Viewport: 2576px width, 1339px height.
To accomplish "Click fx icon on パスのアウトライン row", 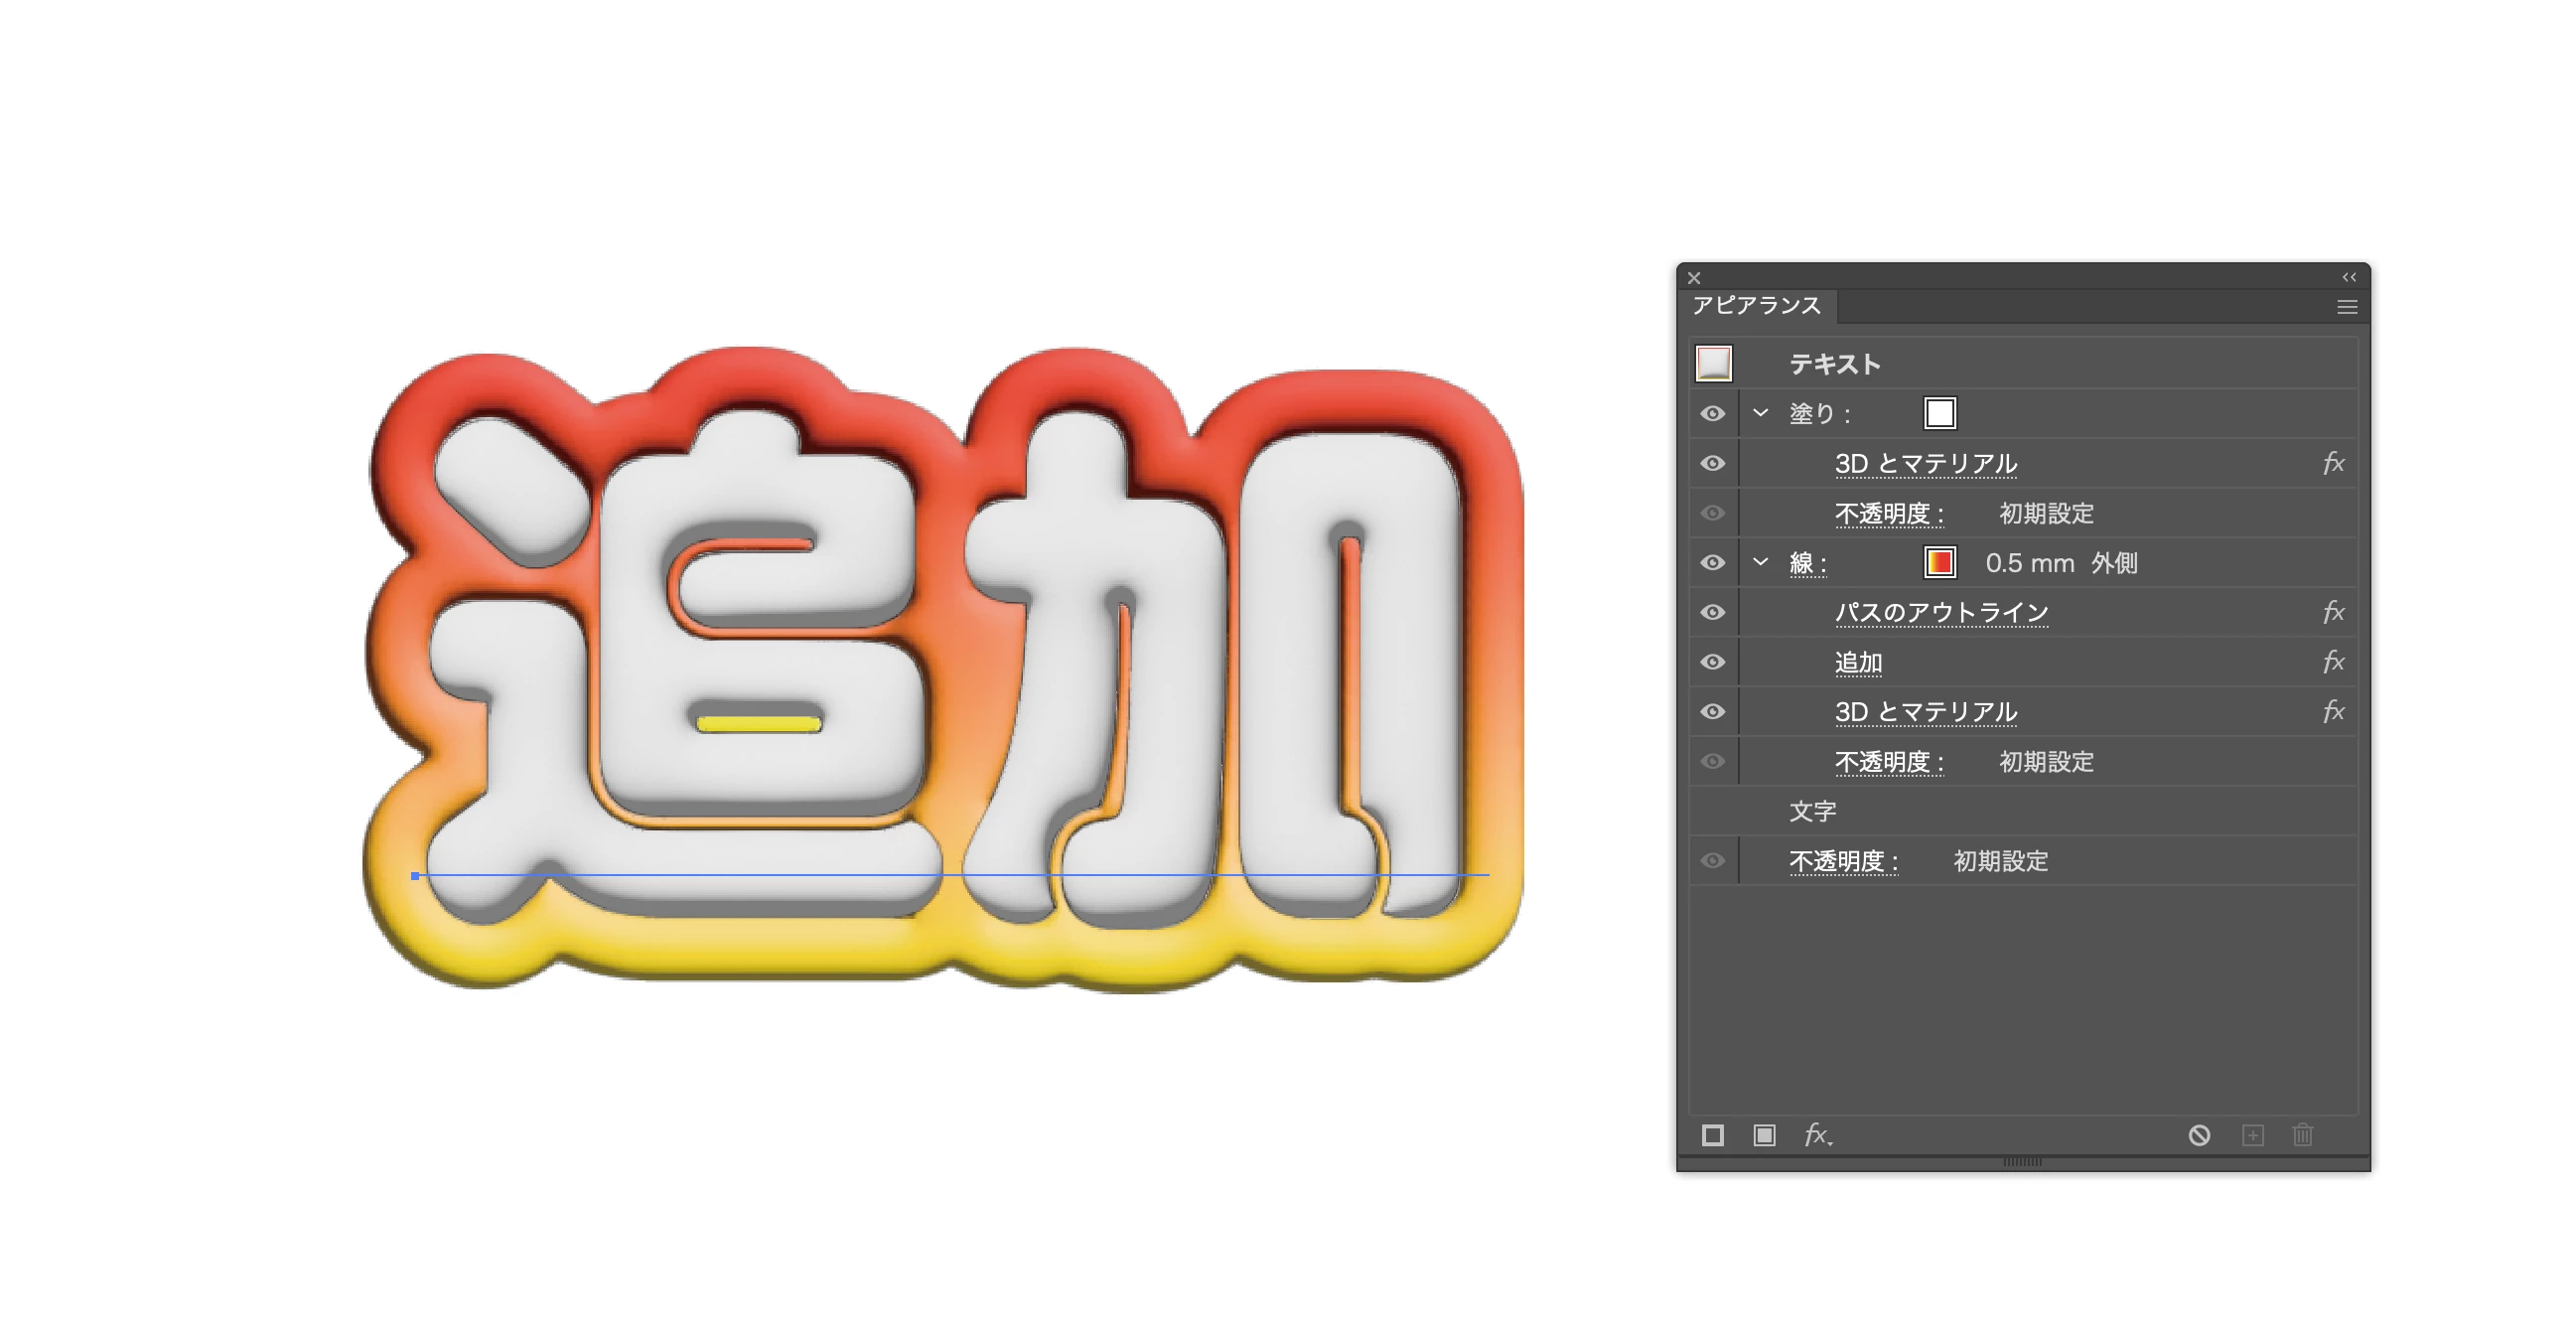I will 2333,612.
